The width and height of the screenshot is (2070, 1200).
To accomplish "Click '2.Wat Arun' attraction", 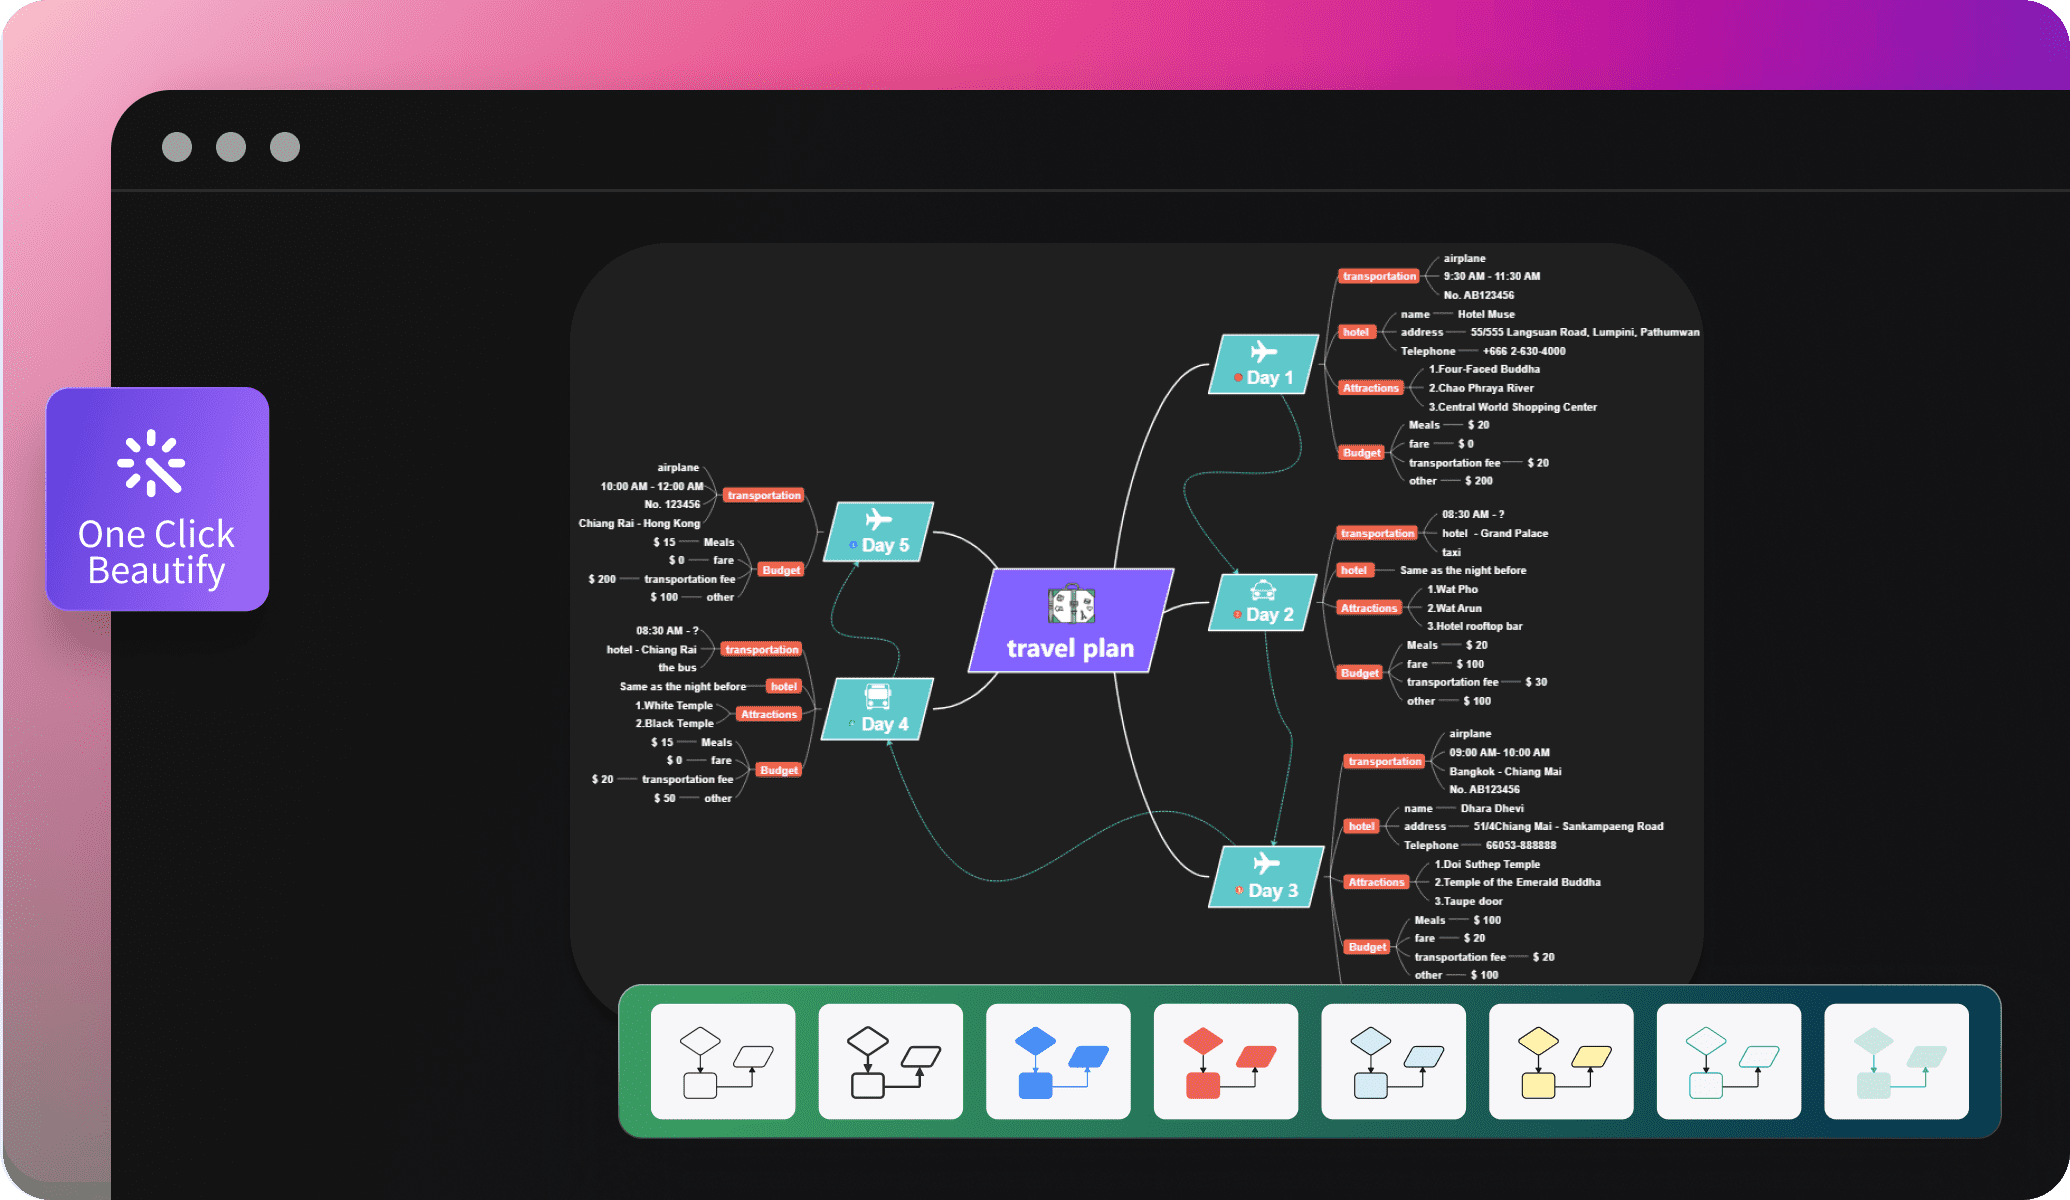I will point(1454,608).
